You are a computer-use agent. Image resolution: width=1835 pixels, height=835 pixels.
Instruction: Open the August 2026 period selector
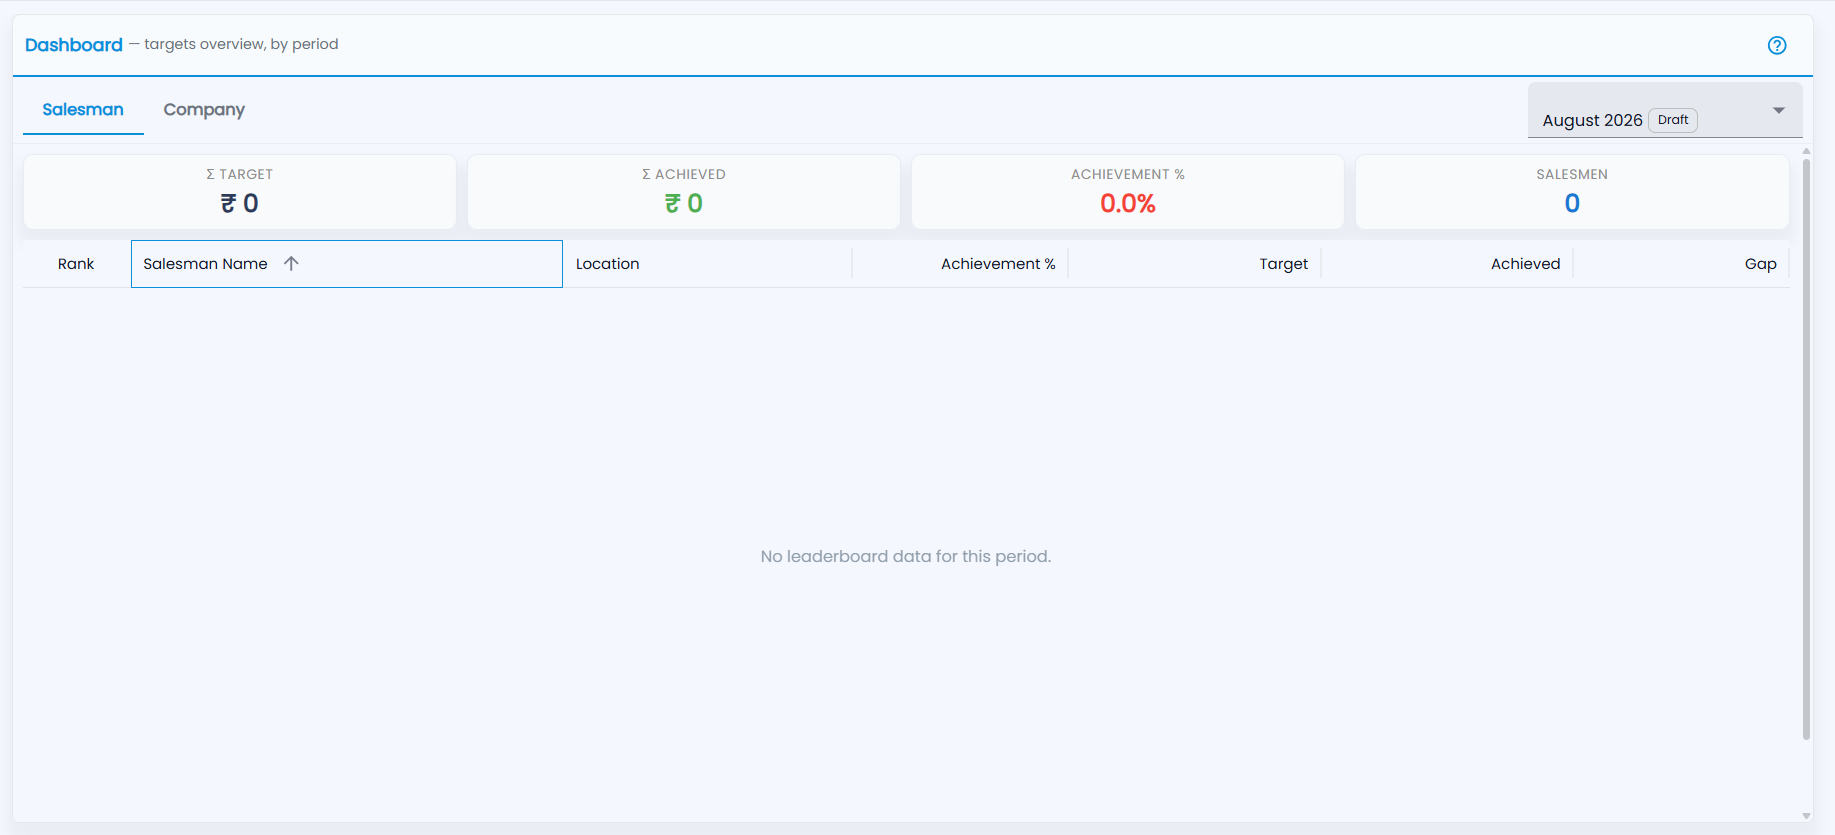click(1665, 110)
